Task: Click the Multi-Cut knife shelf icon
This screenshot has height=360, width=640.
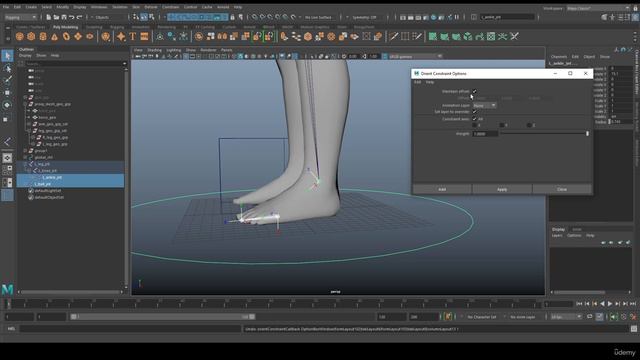Action: tap(393, 37)
